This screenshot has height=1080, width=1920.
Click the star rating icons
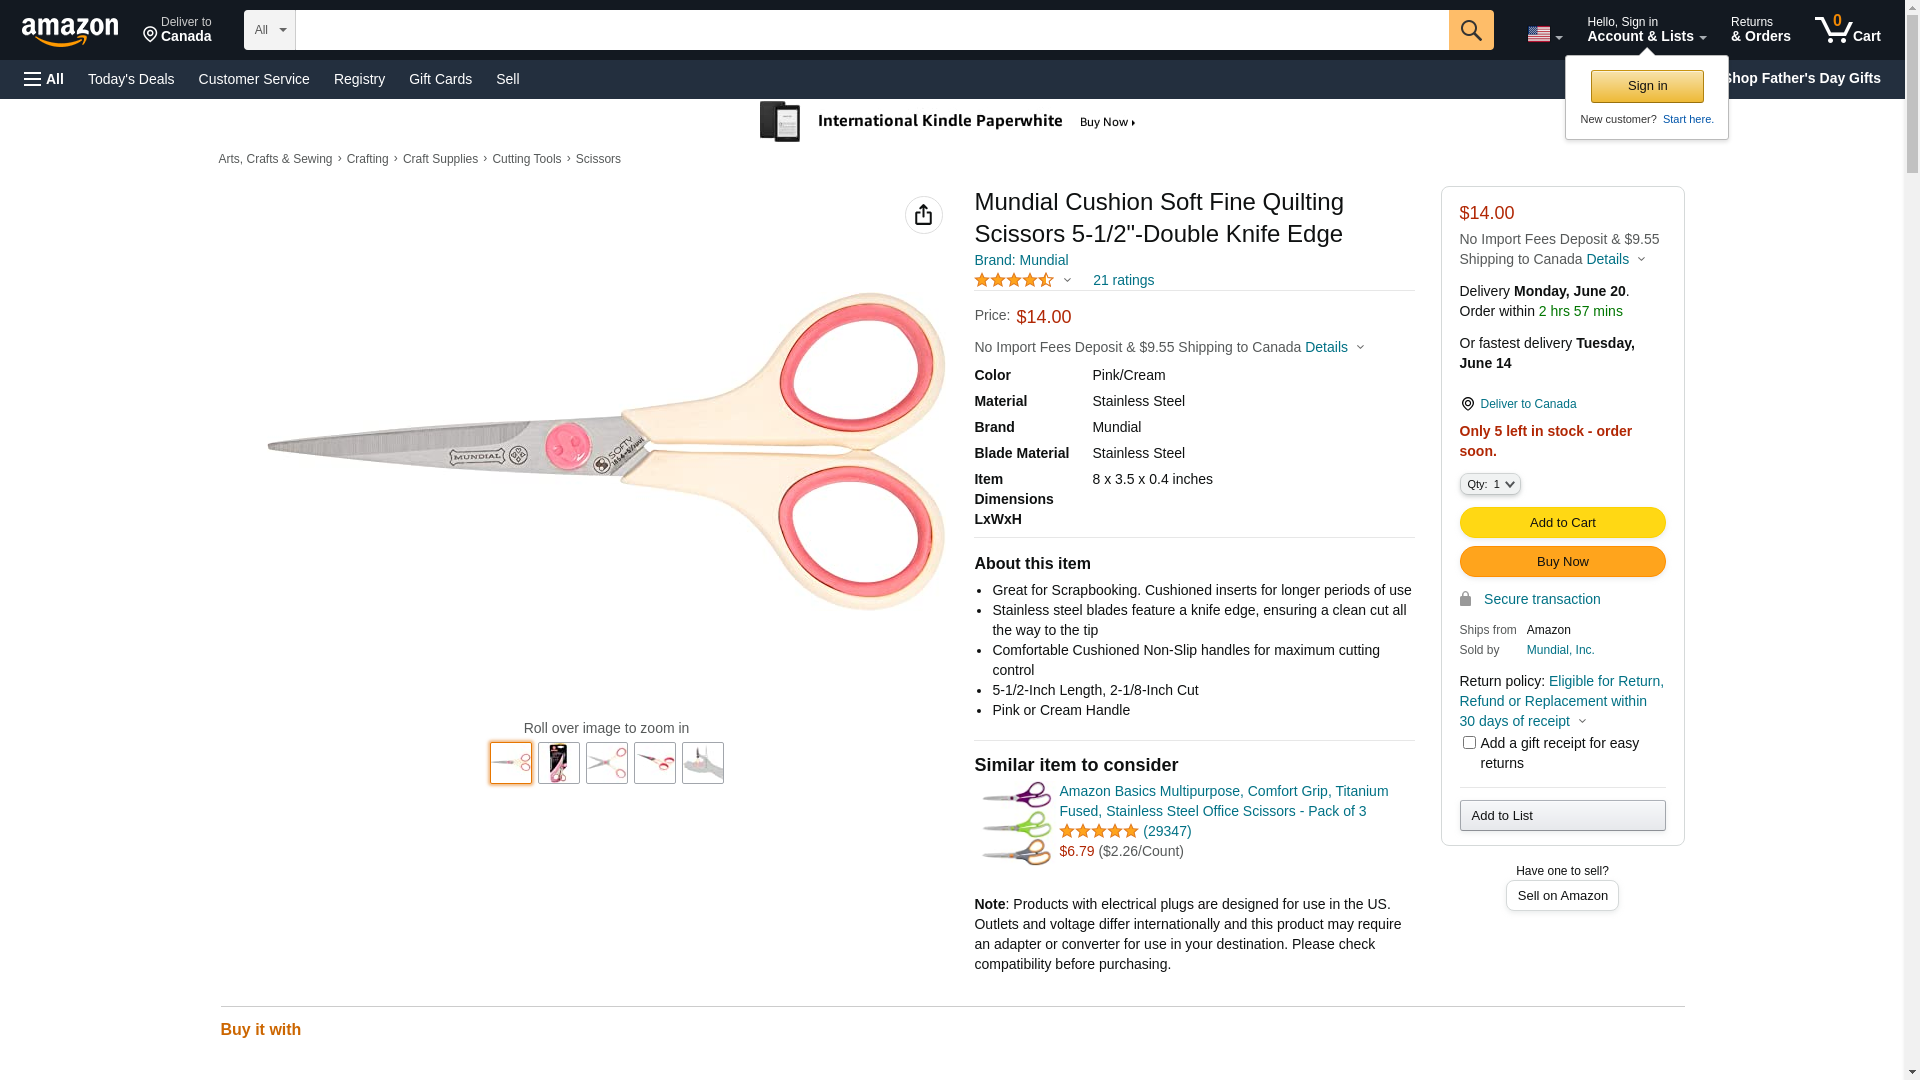pyautogui.click(x=1014, y=281)
